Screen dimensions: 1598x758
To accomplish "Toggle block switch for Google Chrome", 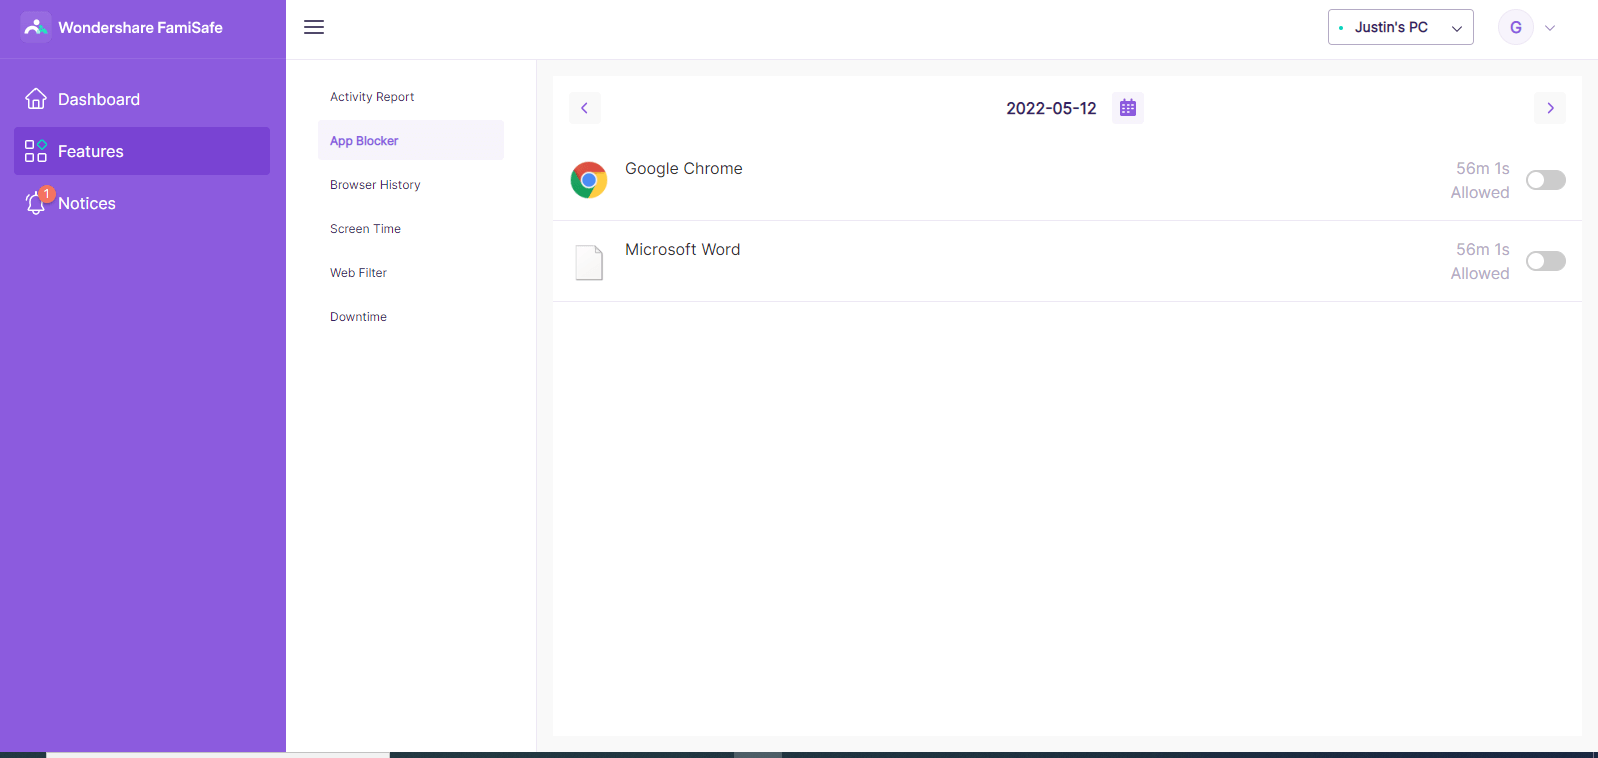I will 1545,180.
